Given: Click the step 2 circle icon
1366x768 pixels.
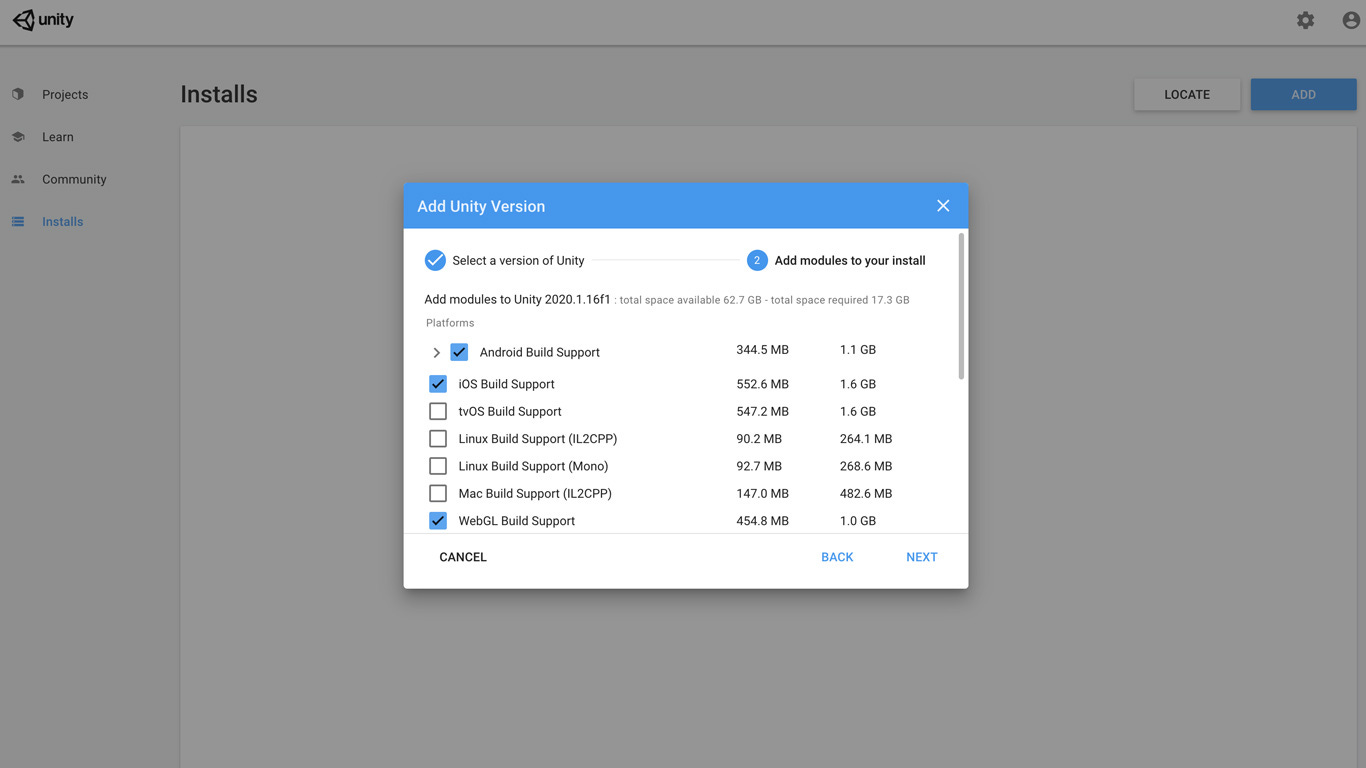Looking at the screenshot, I should pos(757,260).
